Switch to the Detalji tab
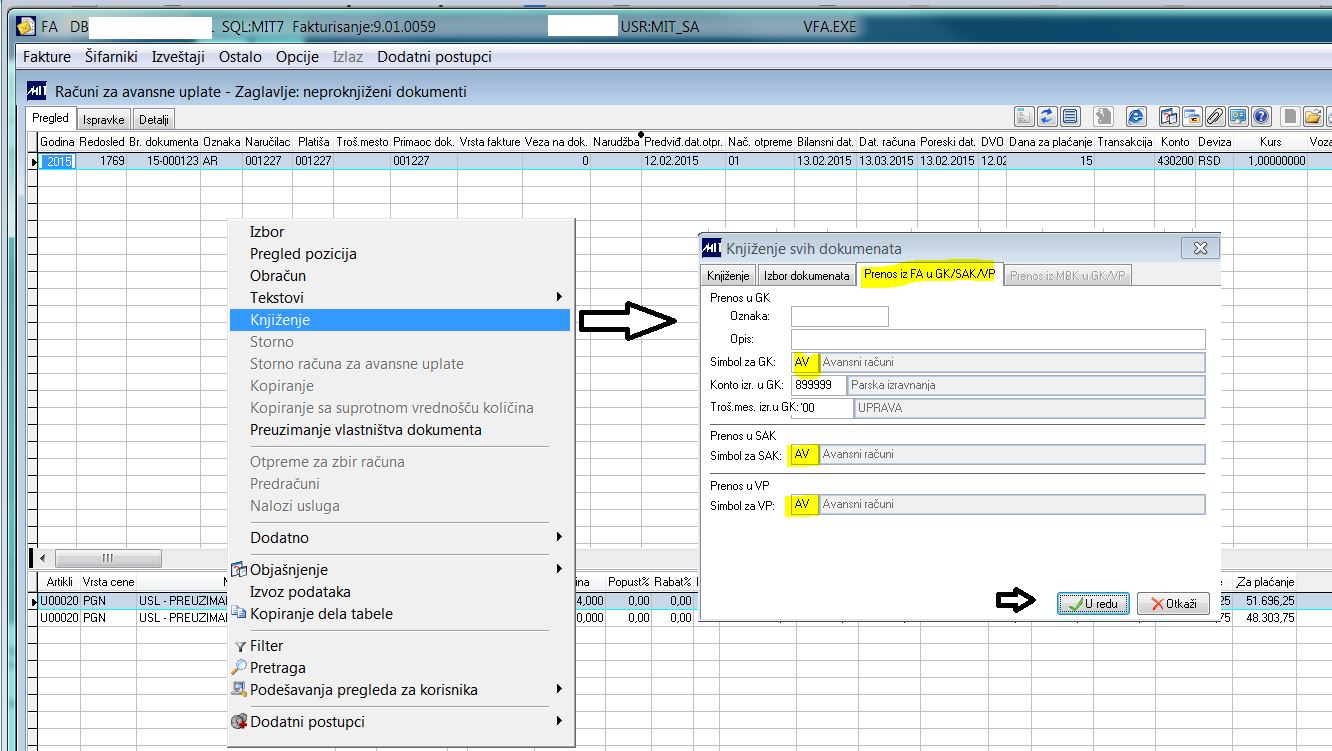The width and height of the screenshot is (1332, 751). (154, 119)
